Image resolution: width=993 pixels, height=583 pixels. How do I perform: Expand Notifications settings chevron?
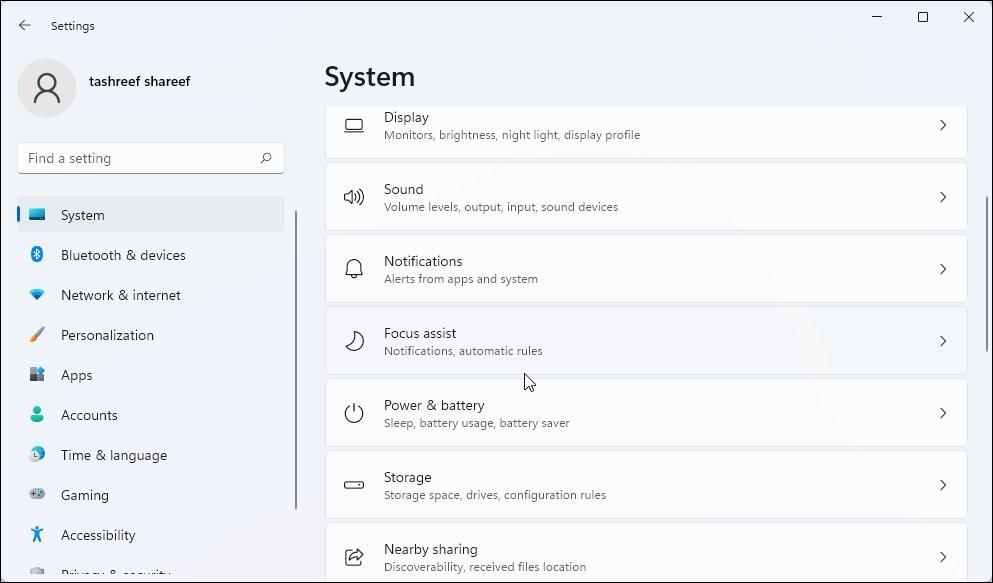(x=943, y=269)
